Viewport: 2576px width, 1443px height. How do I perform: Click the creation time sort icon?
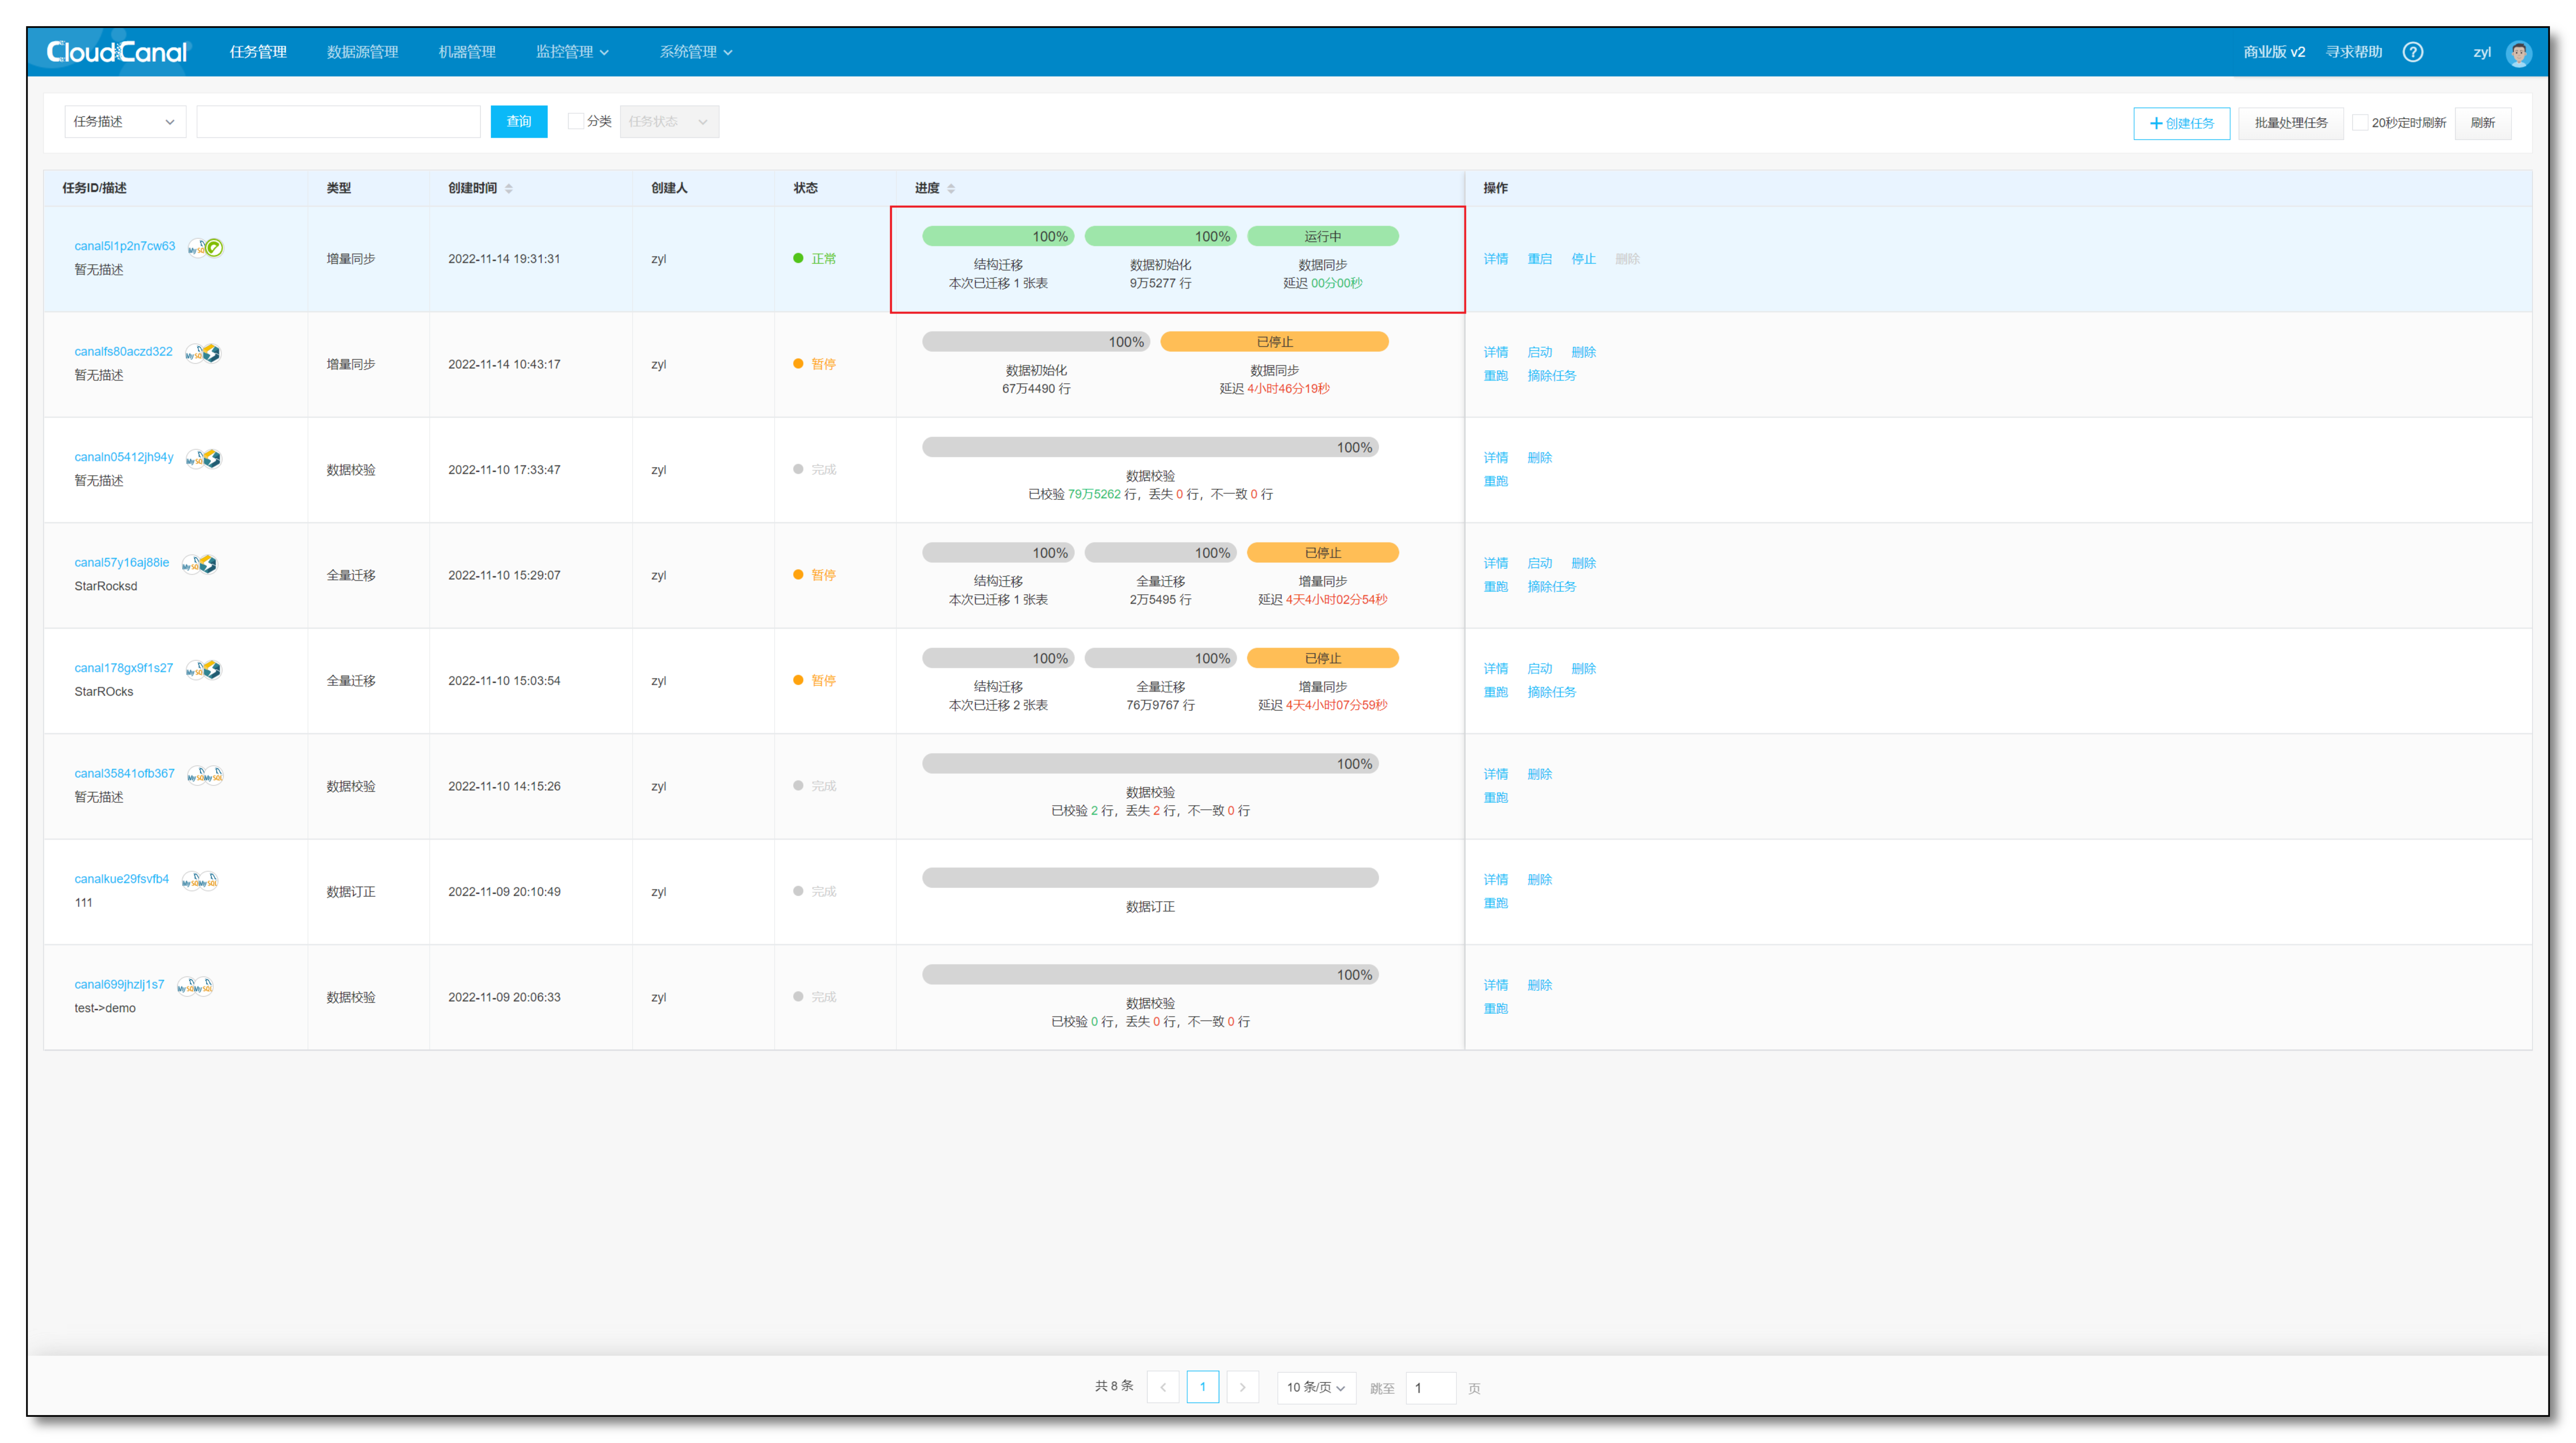[509, 189]
